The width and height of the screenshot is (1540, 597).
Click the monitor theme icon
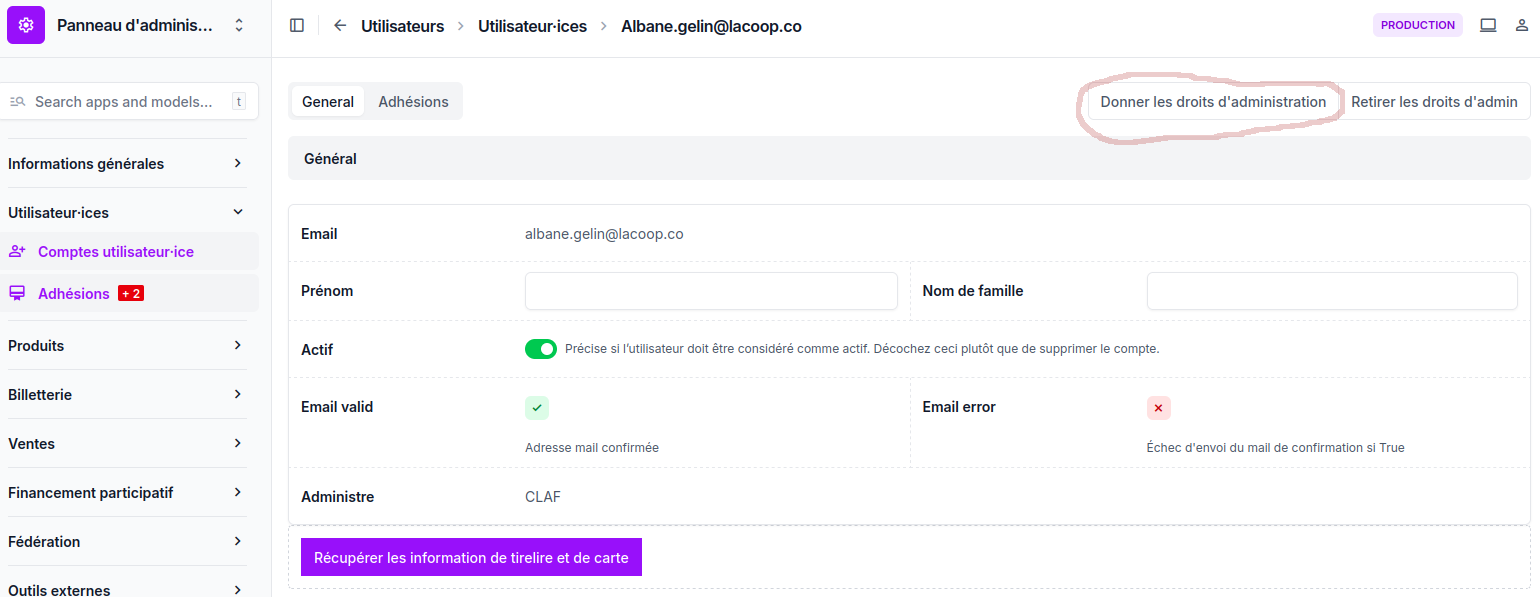pyautogui.click(x=1488, y=26)
